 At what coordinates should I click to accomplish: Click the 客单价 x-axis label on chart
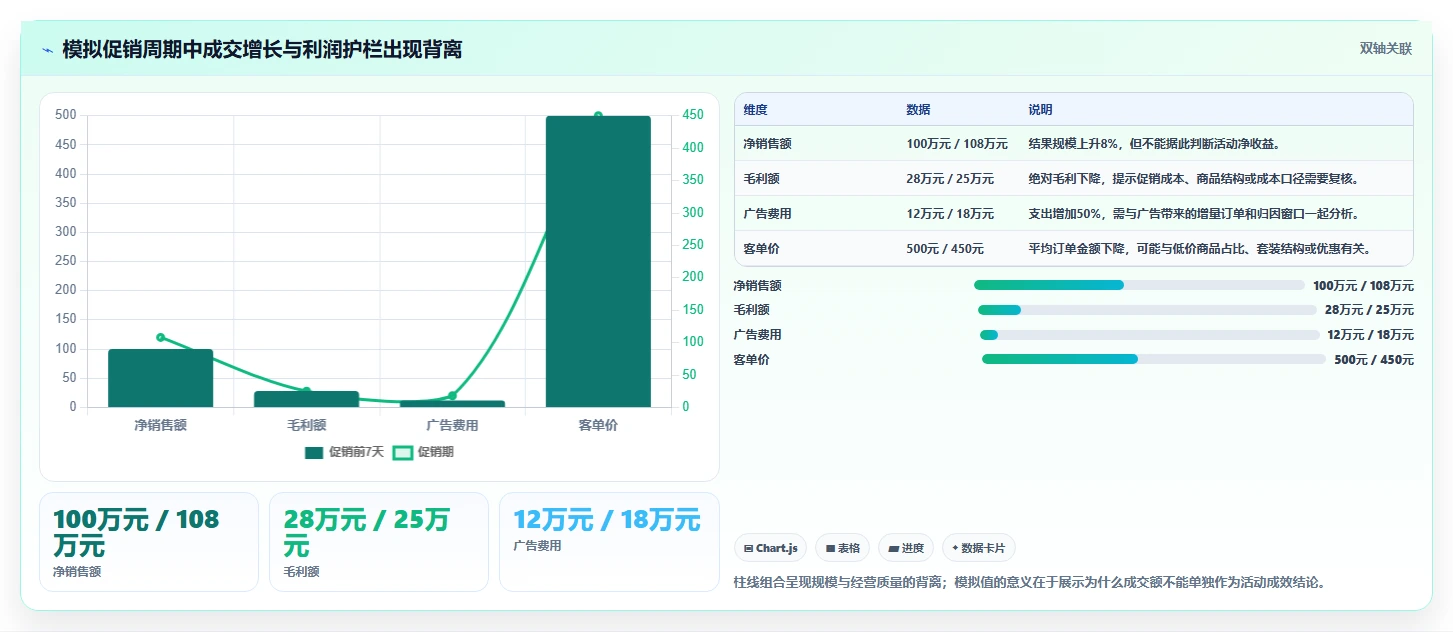[598, 425]
